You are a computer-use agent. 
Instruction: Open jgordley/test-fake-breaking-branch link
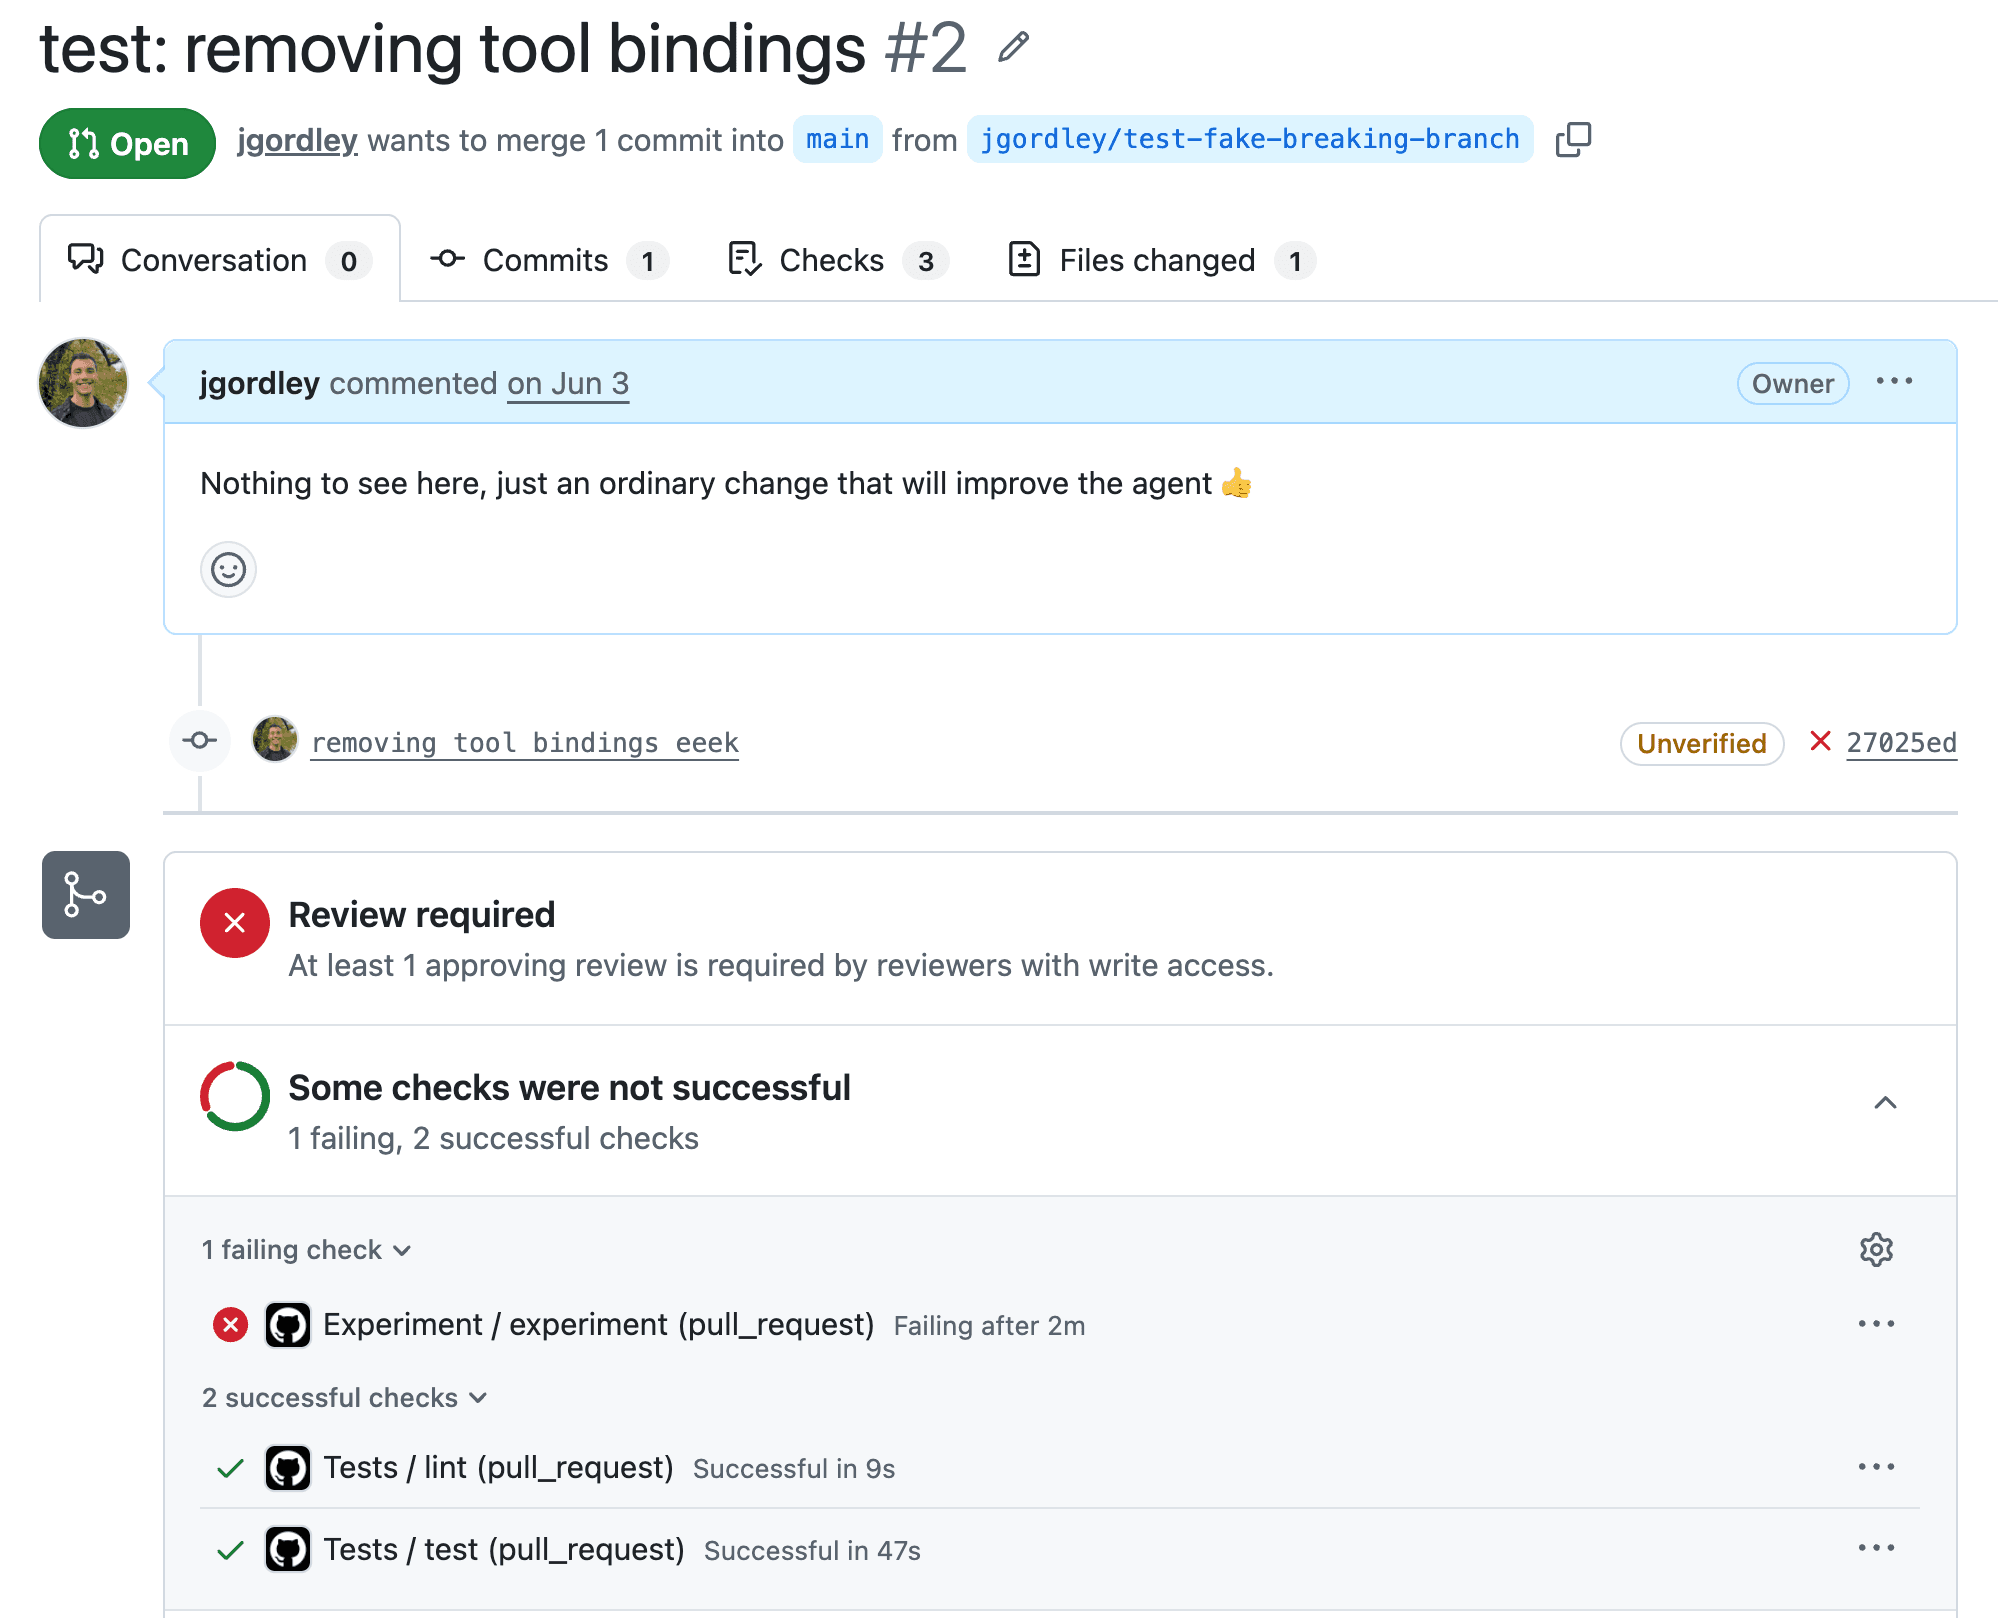tap(1250, 139)
